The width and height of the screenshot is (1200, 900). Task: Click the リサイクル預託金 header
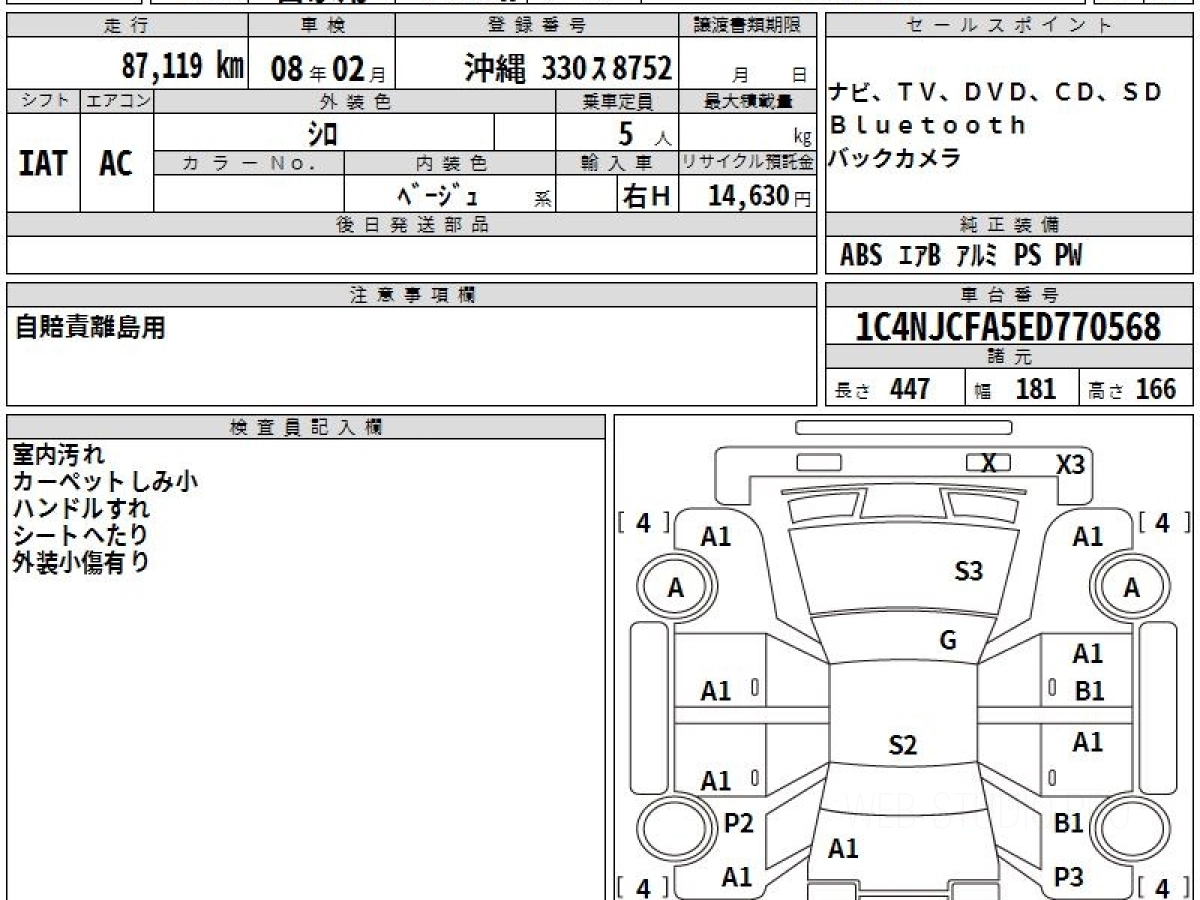[747, 163]
